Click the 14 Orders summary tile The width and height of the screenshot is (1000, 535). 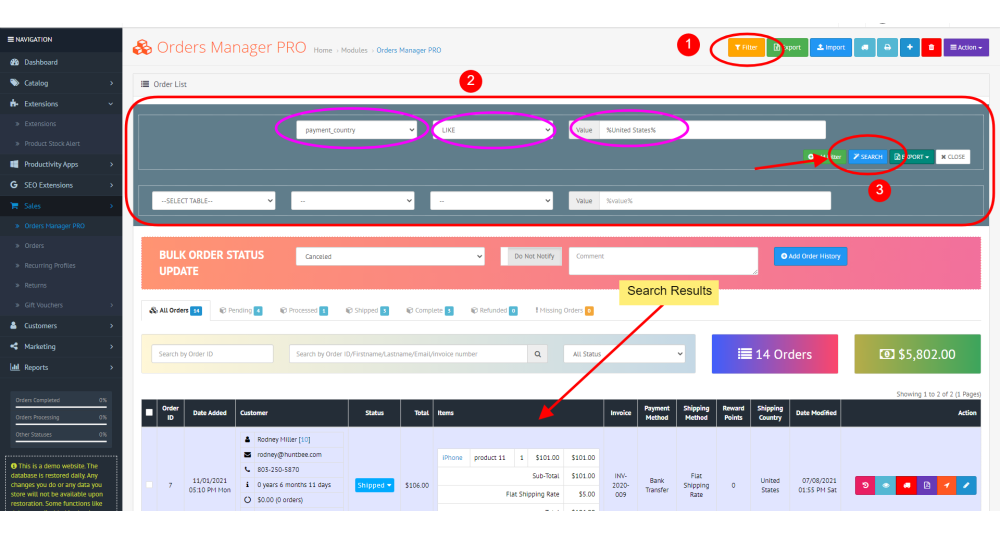coord(775,354)
